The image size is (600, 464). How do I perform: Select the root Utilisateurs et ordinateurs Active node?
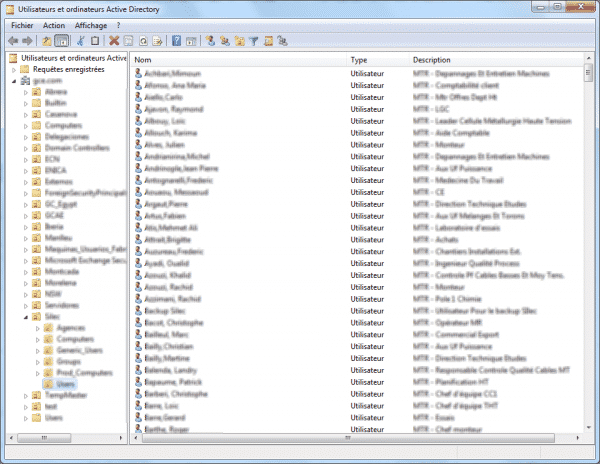tap(73, 58)
